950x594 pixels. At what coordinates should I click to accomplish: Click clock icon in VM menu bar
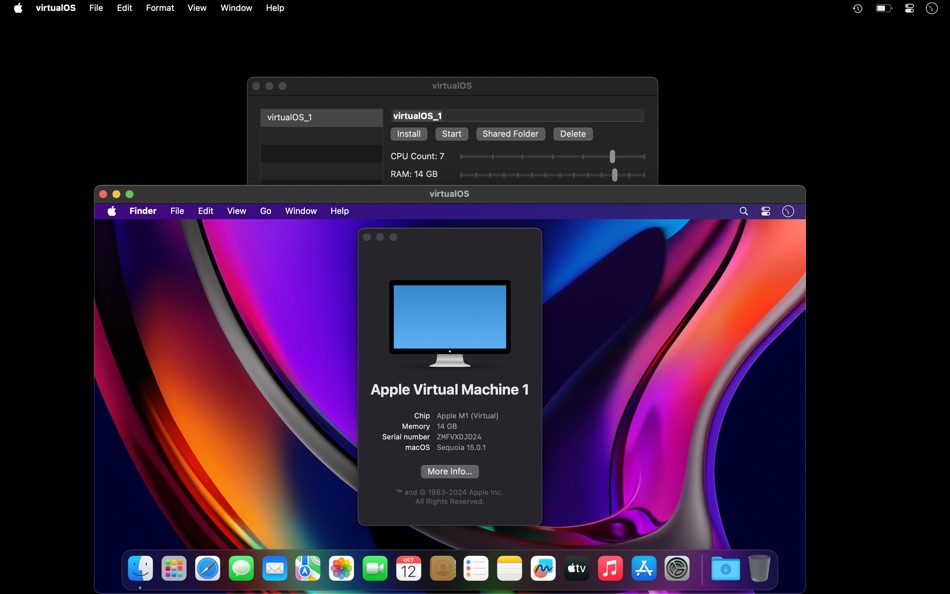[x=788, y=211]
